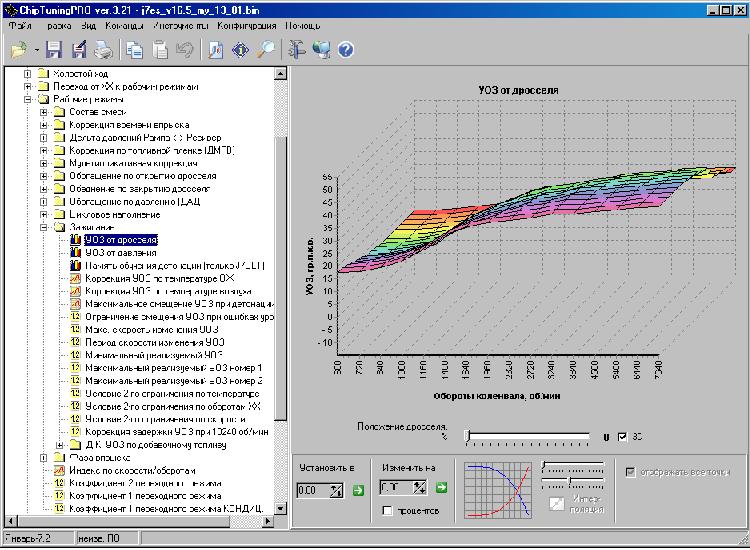Click the Copy toolbar icon

[x=136, y=49]
